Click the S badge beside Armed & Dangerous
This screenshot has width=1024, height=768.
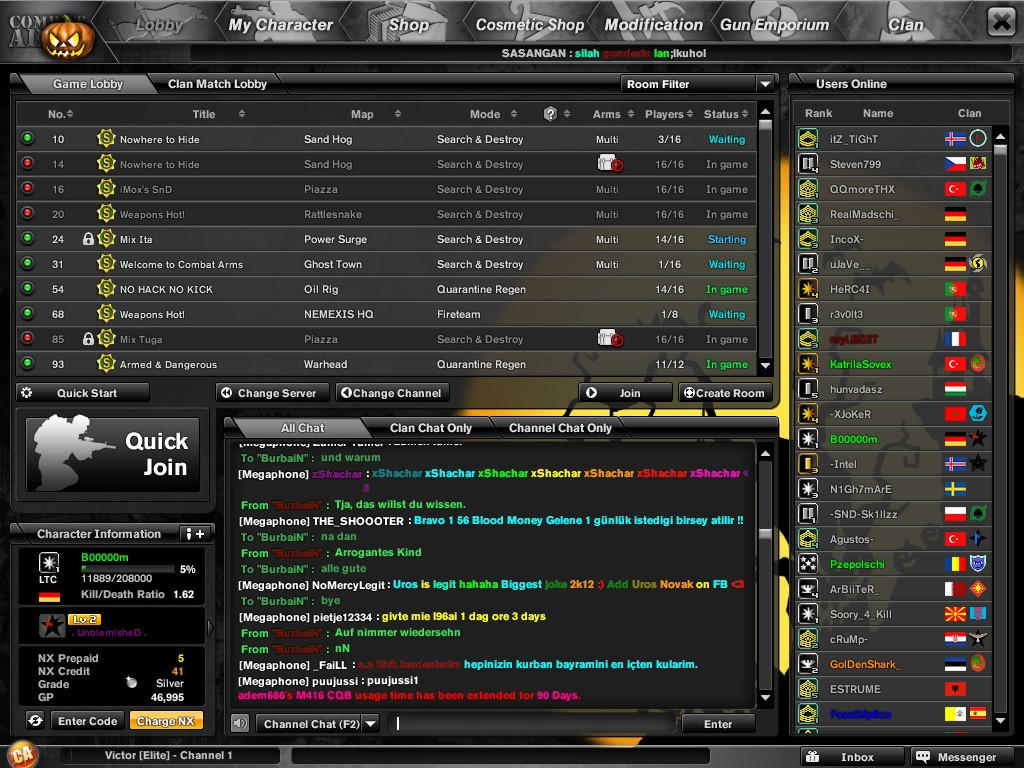pos(106,363)
